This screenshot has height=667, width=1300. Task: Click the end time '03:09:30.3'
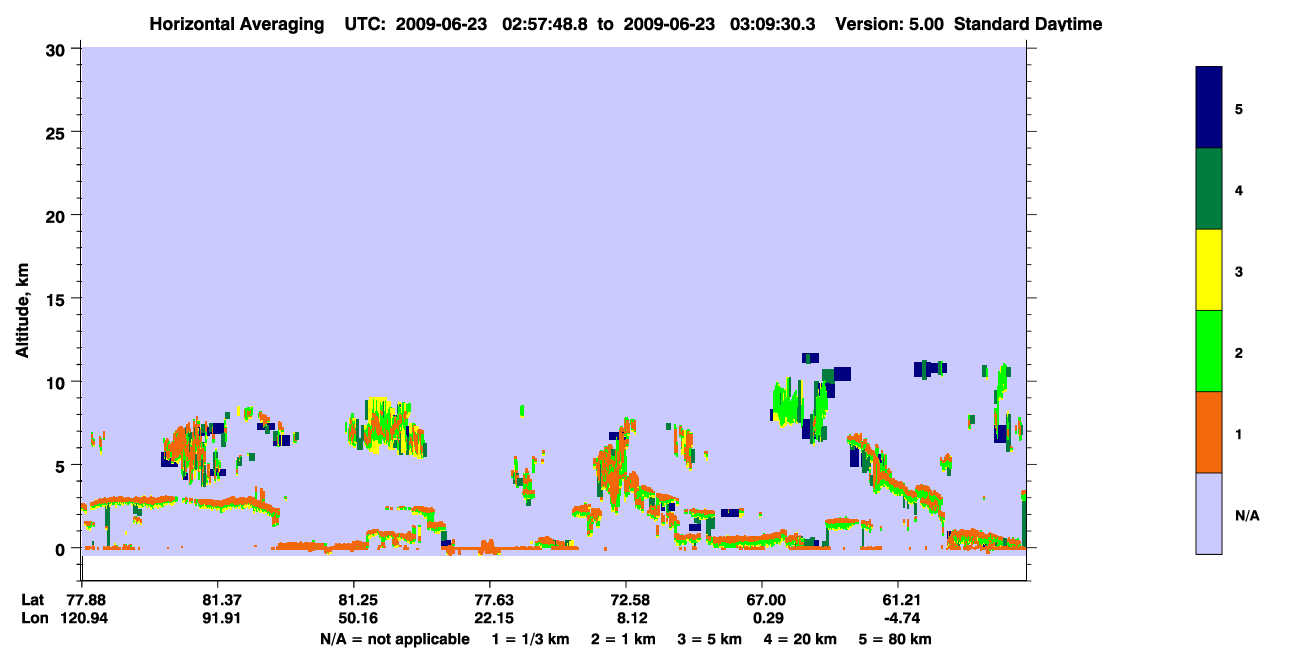[x=775, y=23]
